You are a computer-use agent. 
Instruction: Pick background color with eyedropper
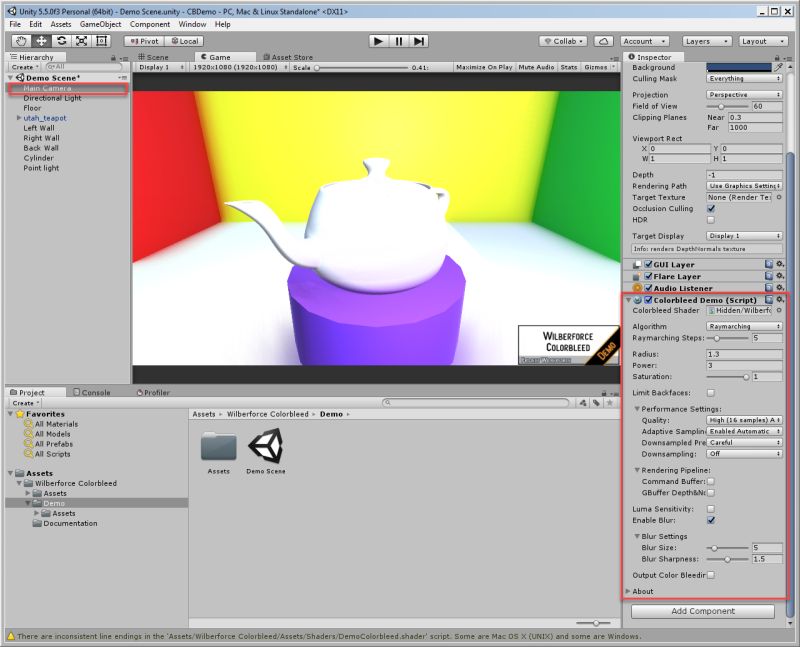click(x=779, y=67)
